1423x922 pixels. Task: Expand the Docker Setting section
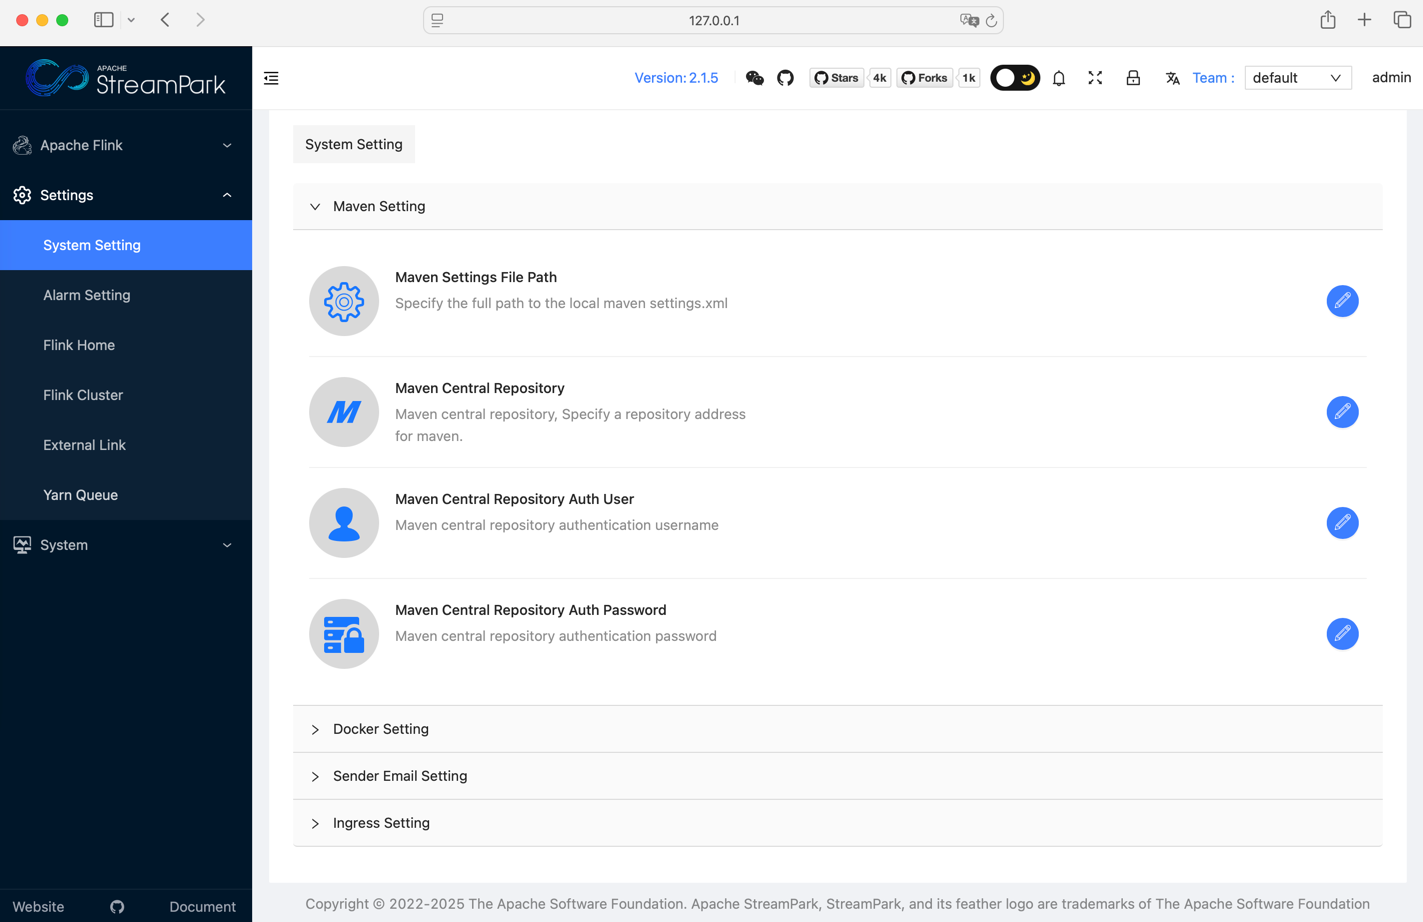tap(381, 729)
